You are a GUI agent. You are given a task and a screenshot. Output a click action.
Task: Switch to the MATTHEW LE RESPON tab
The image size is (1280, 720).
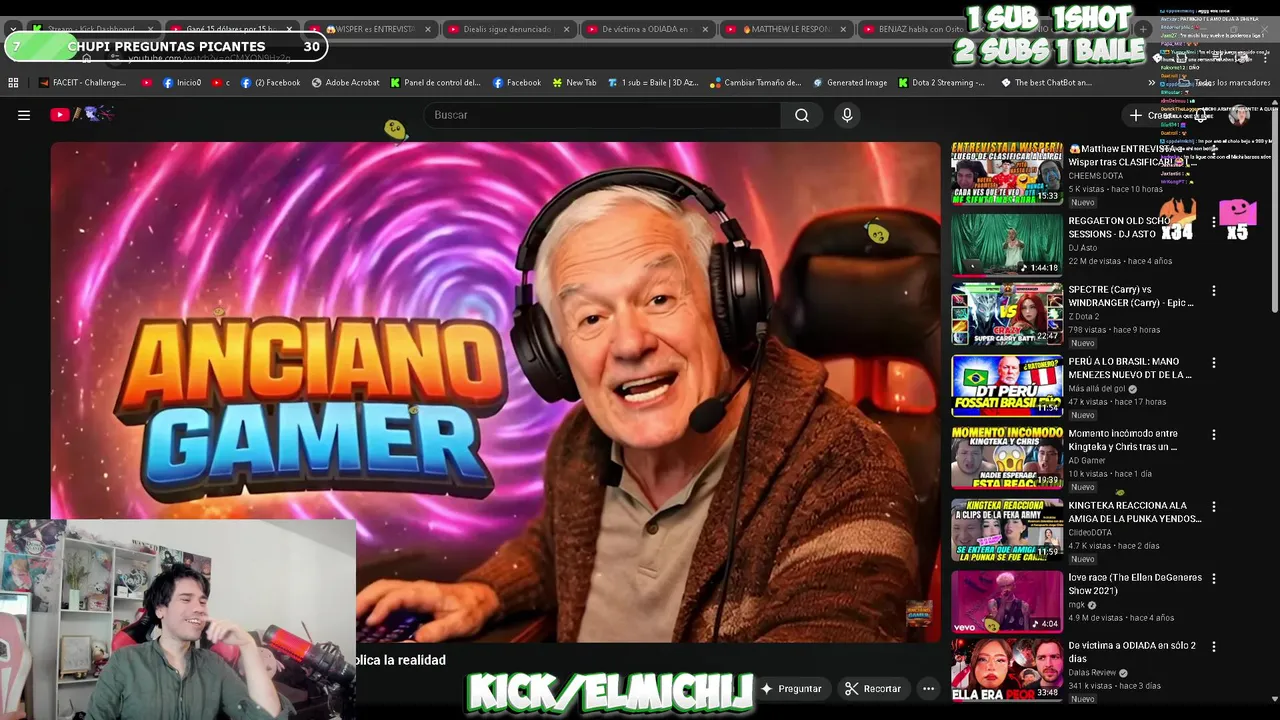tap(787, 29)
